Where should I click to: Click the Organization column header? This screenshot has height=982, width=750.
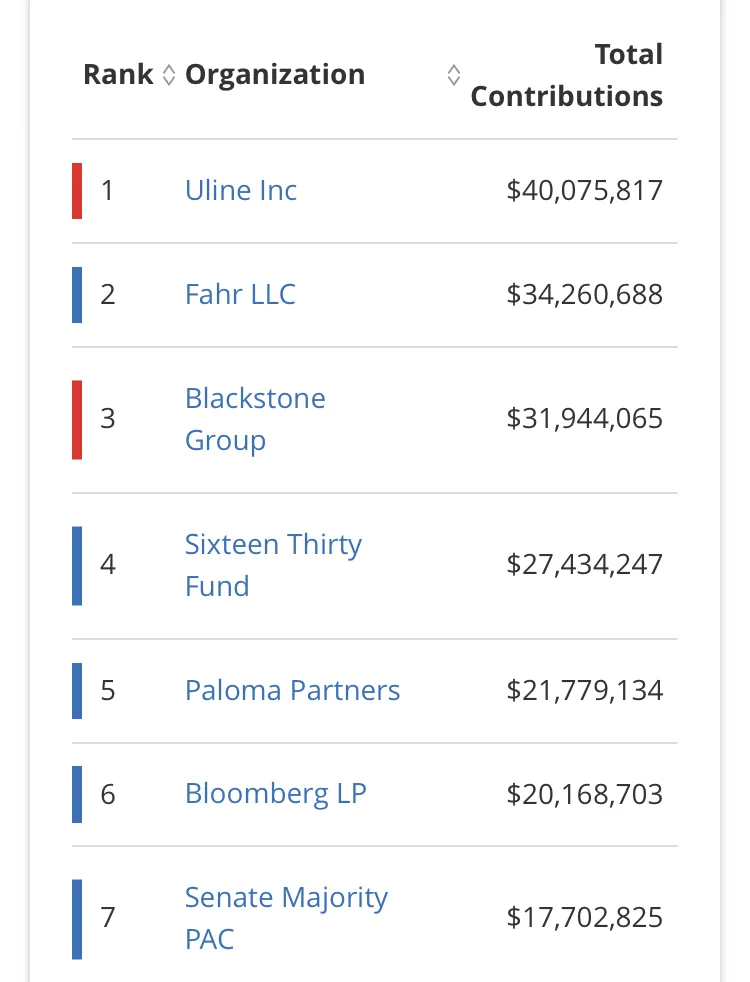pos(275,75)
